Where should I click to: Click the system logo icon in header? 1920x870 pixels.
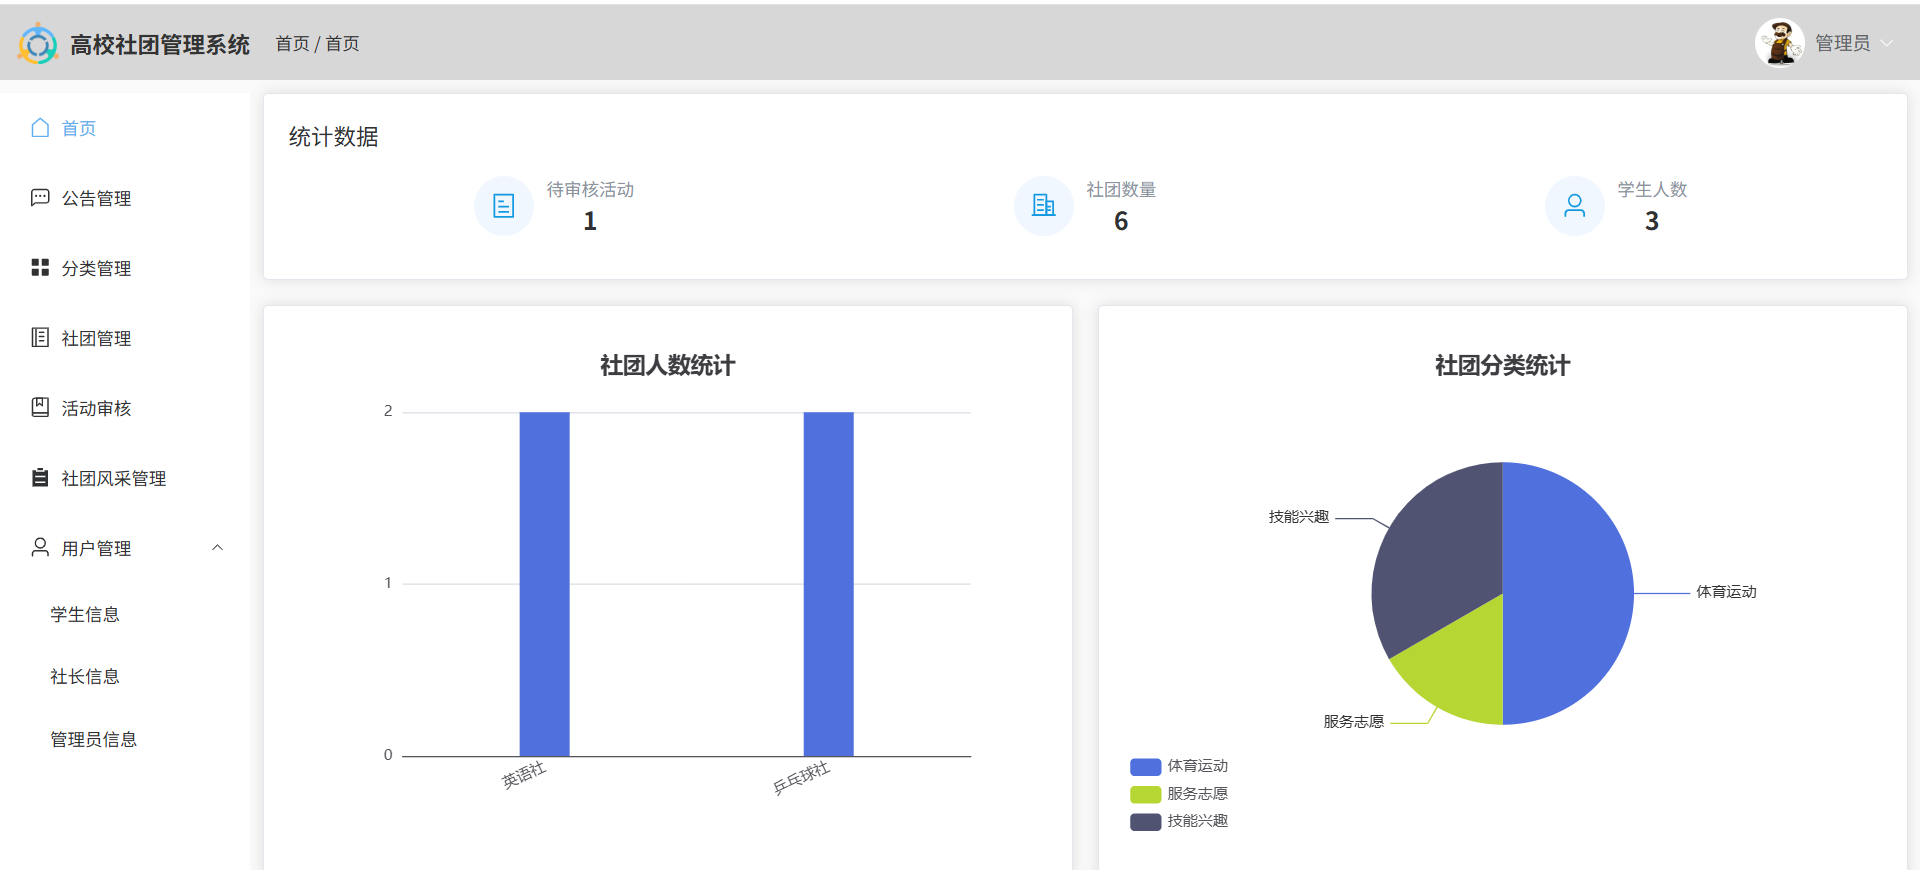click(38, 44)
